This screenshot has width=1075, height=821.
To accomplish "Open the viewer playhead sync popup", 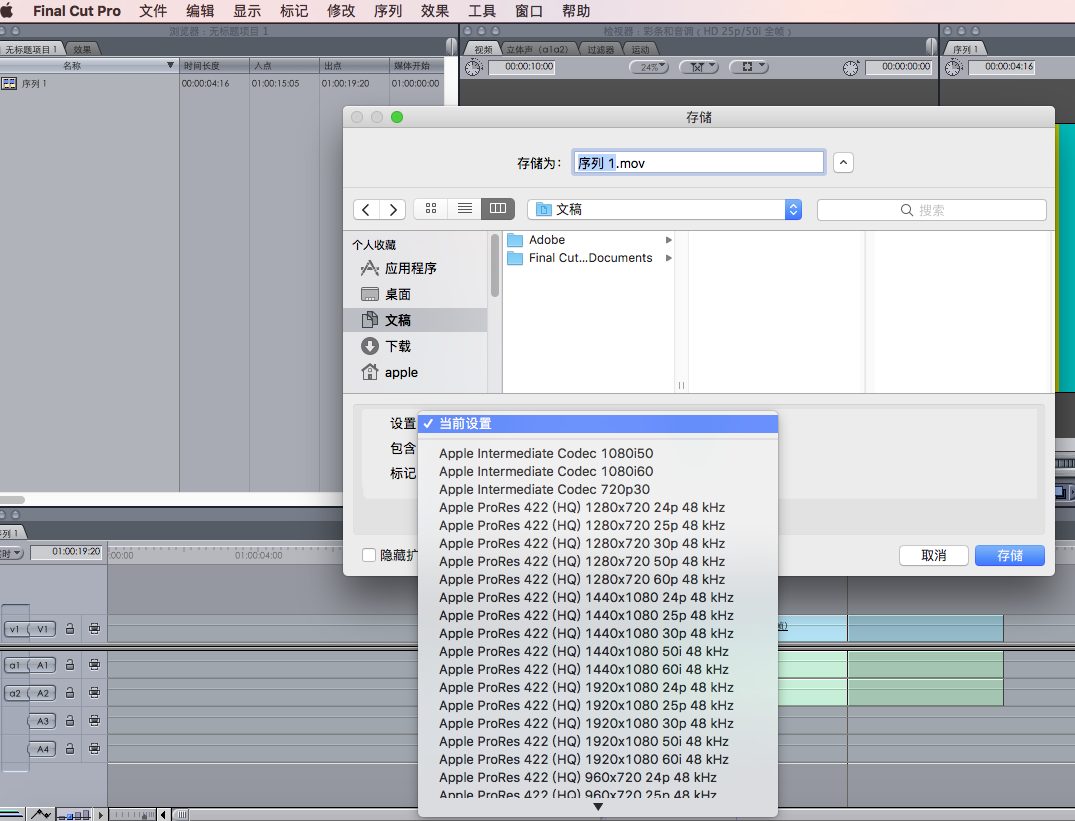I will point(699,67).
